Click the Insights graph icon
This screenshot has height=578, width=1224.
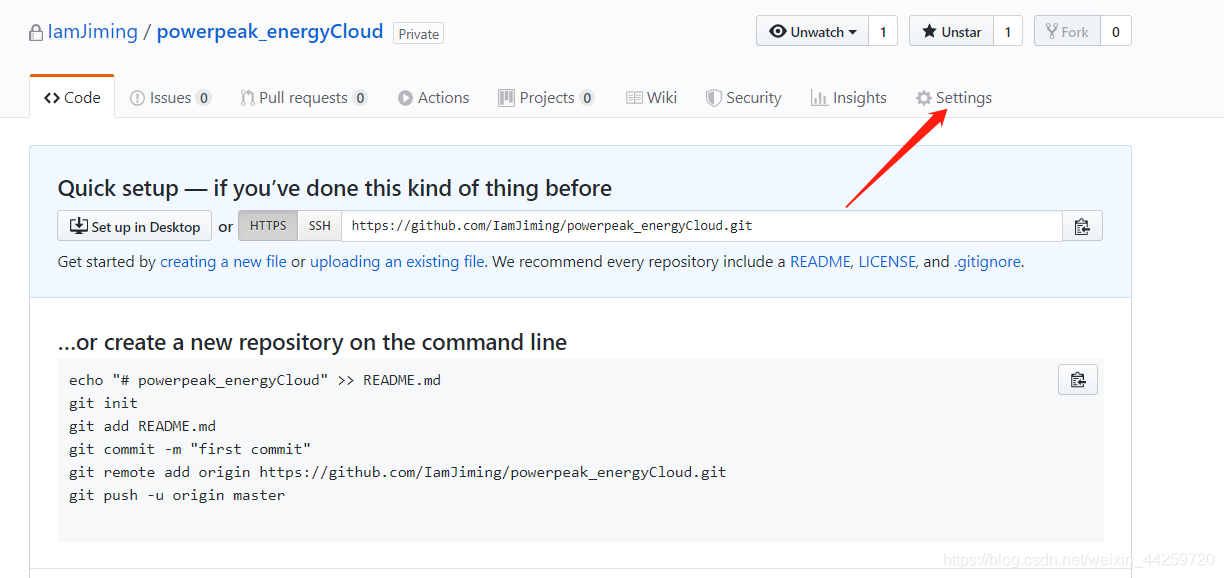click(819, 98)
